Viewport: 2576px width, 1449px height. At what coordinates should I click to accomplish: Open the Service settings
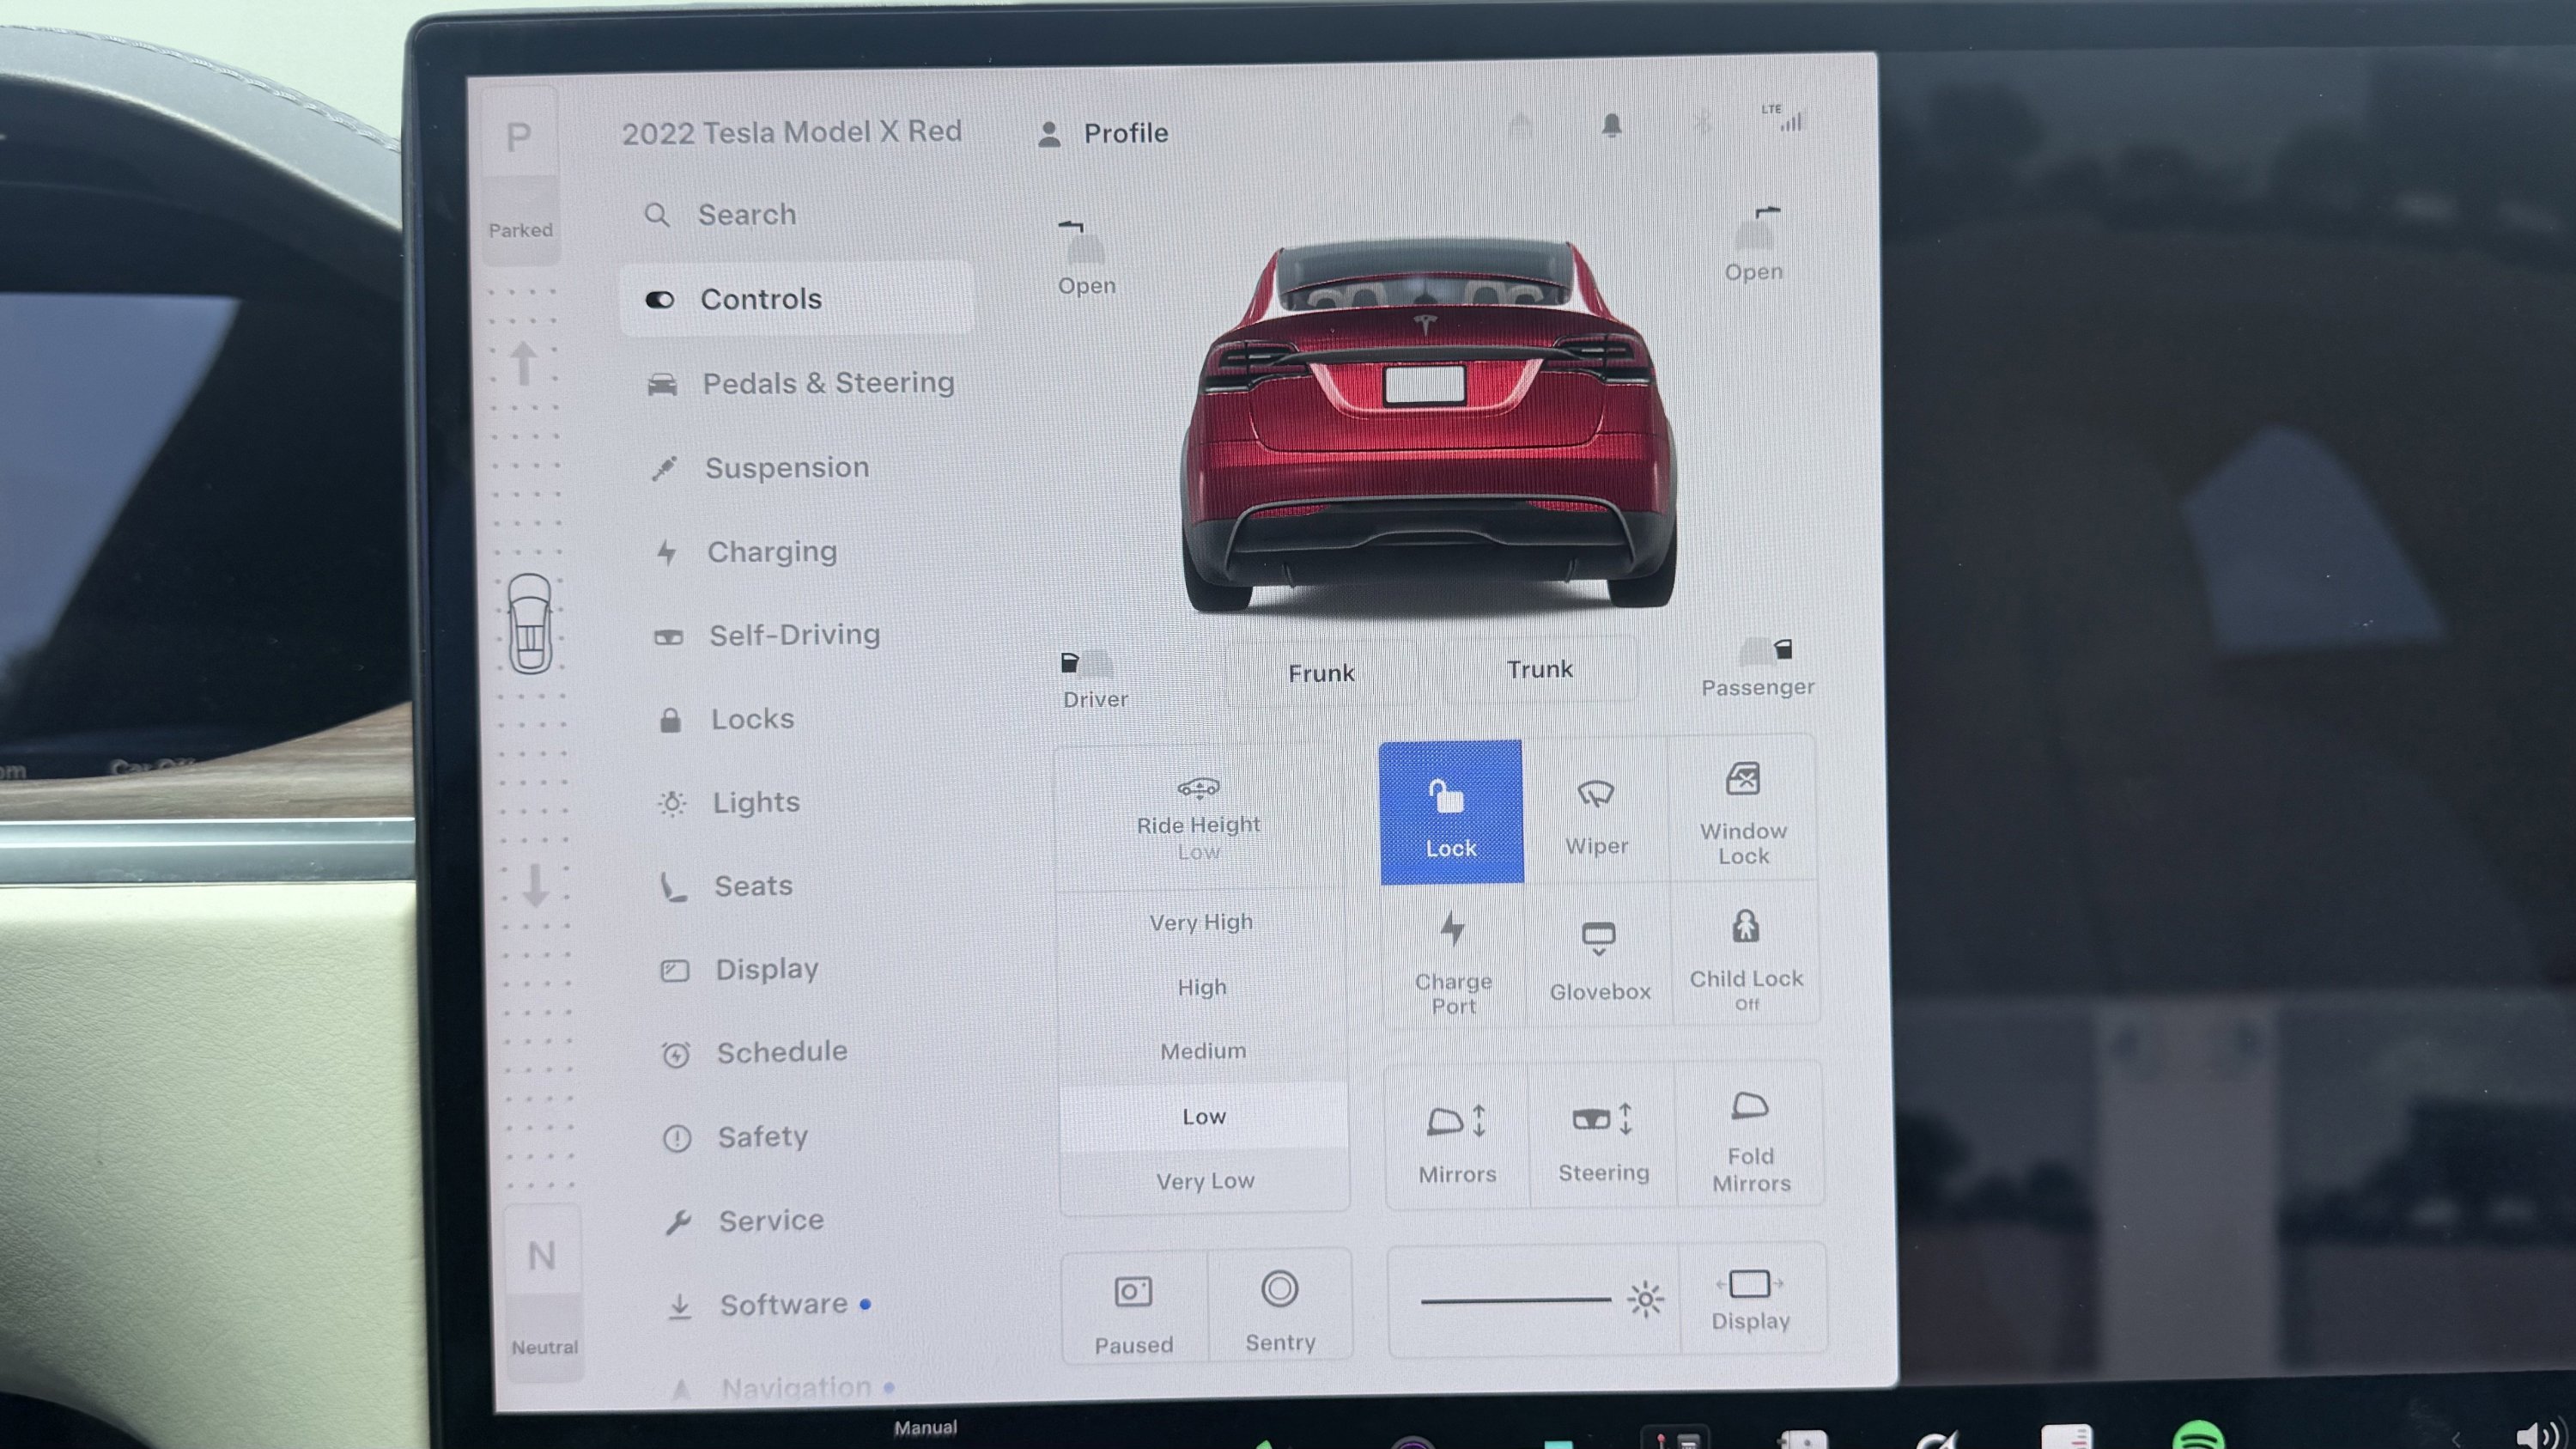tap(745, 1221)
